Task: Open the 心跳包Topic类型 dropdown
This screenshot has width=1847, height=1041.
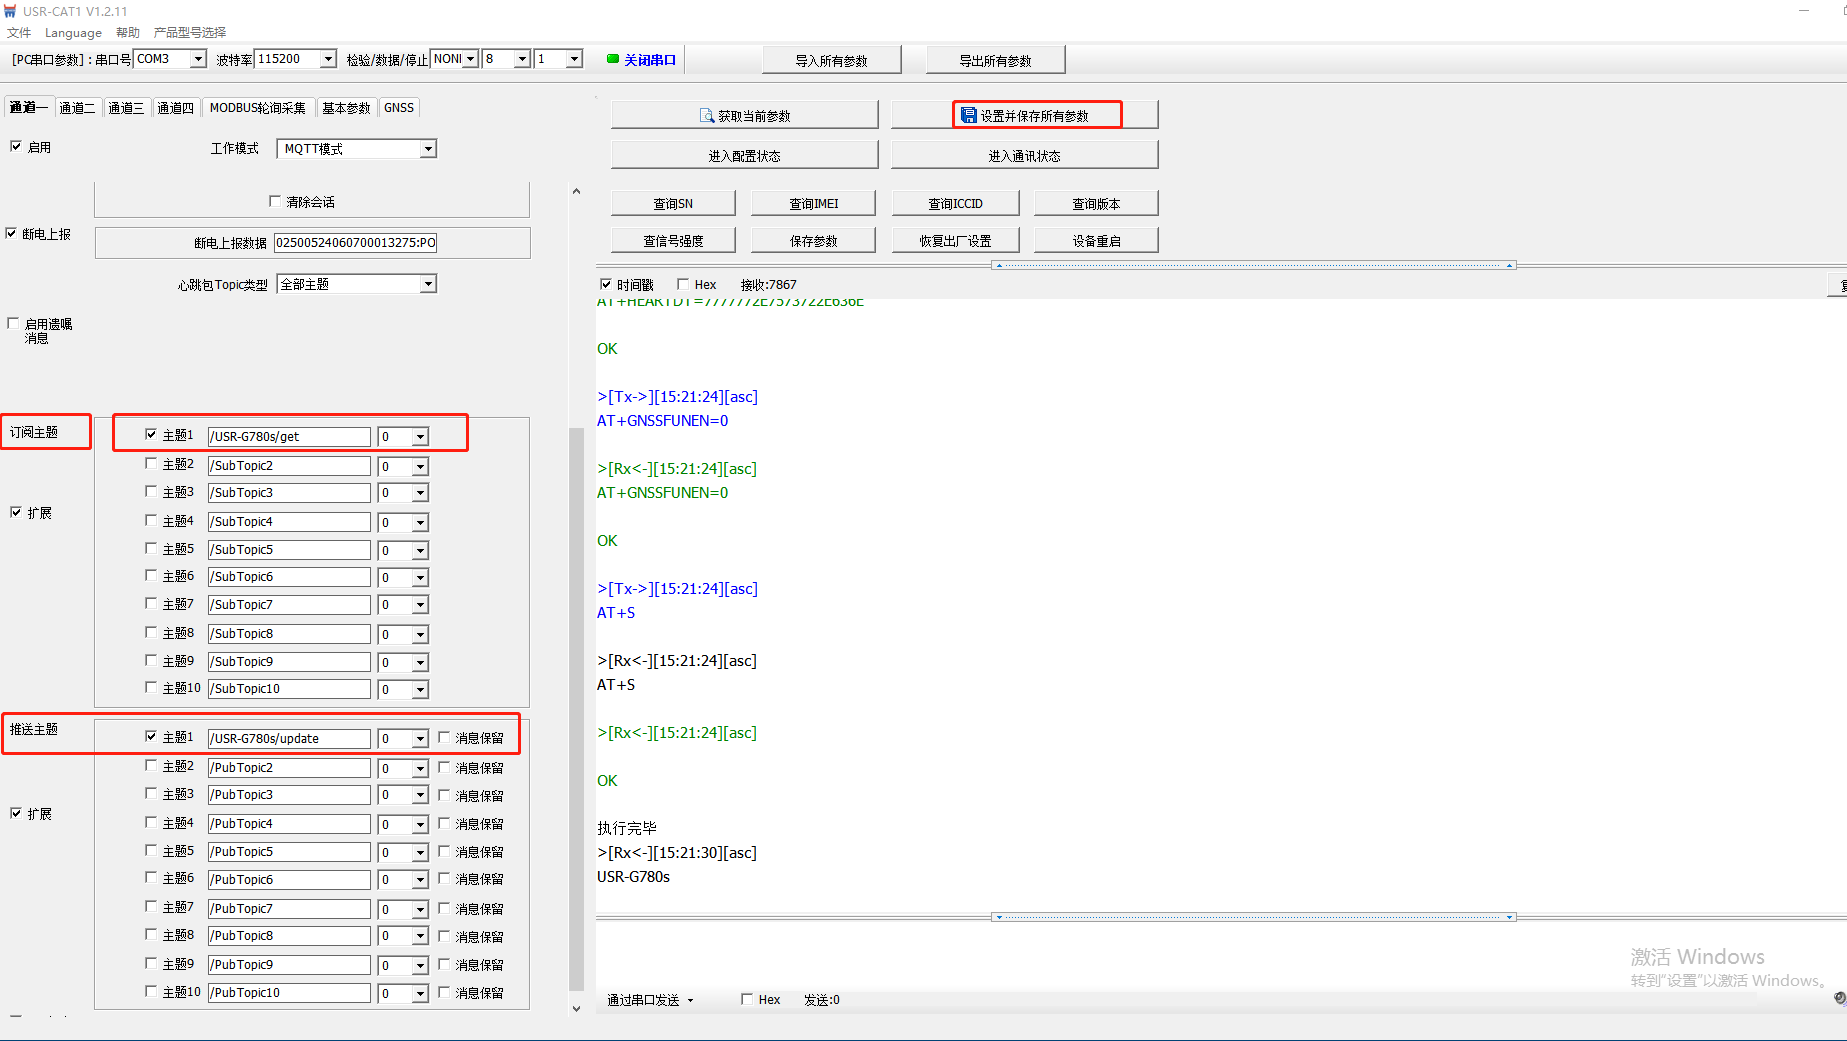Action: [x=428, y=285]
